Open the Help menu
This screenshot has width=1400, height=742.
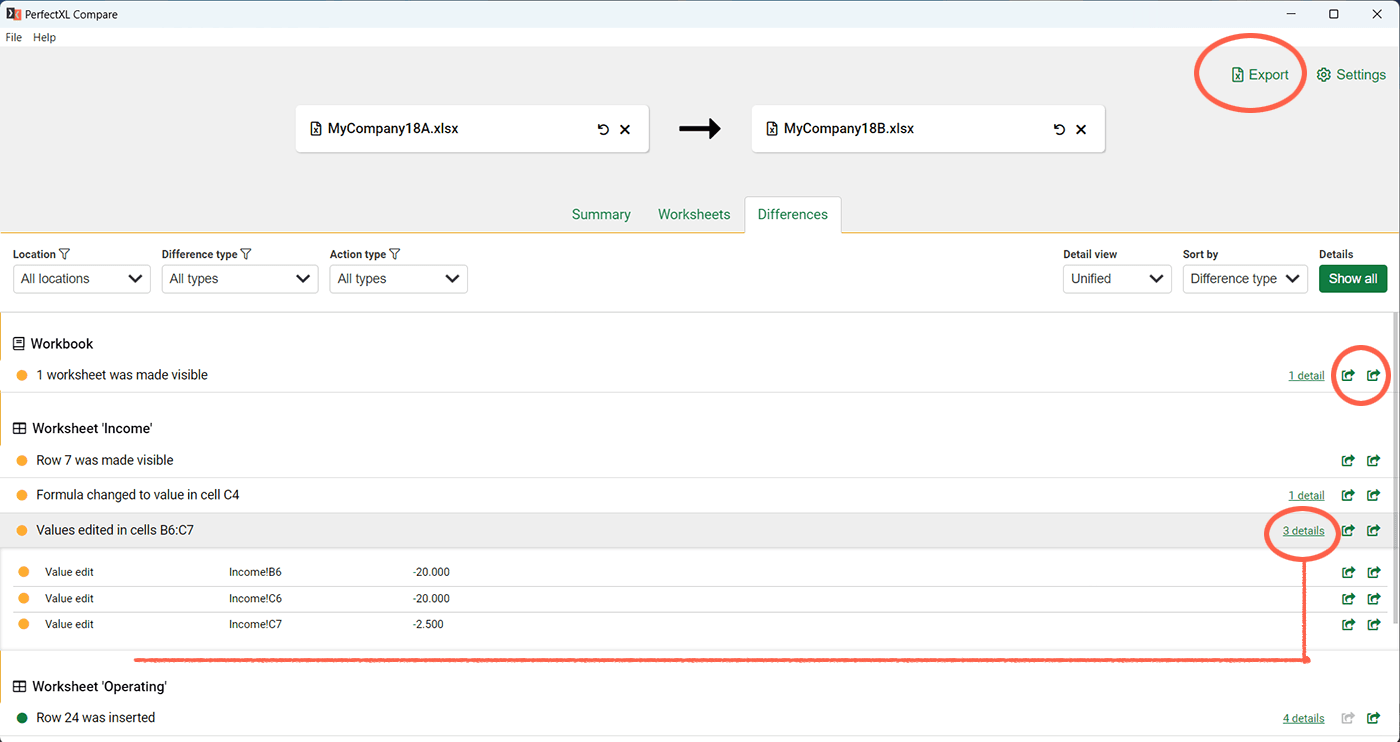(x=44, y=37)
